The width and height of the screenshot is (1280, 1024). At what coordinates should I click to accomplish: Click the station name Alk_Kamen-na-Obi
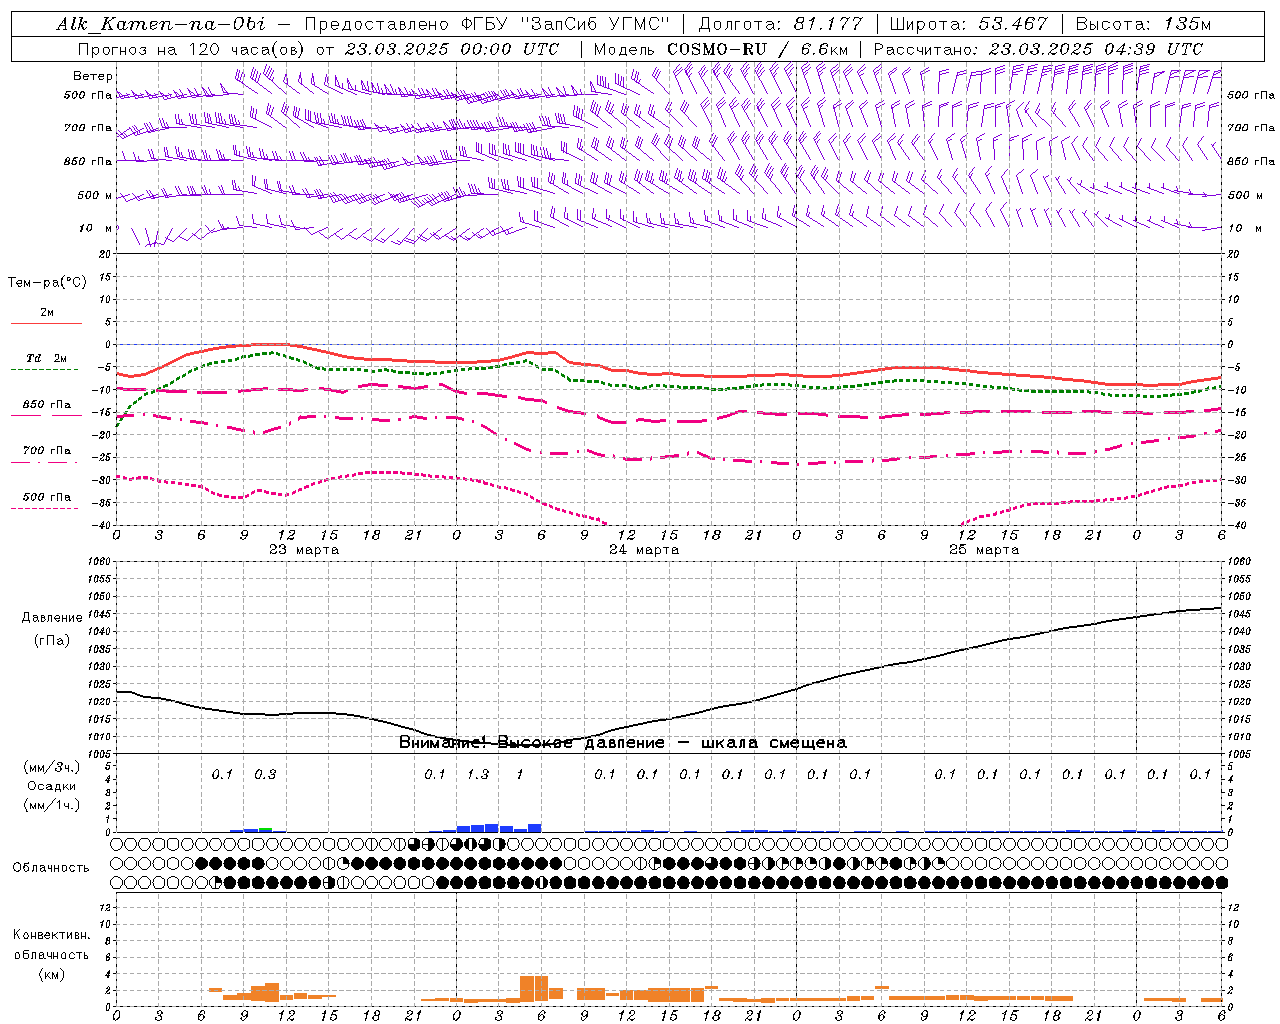tap(161, 24)
